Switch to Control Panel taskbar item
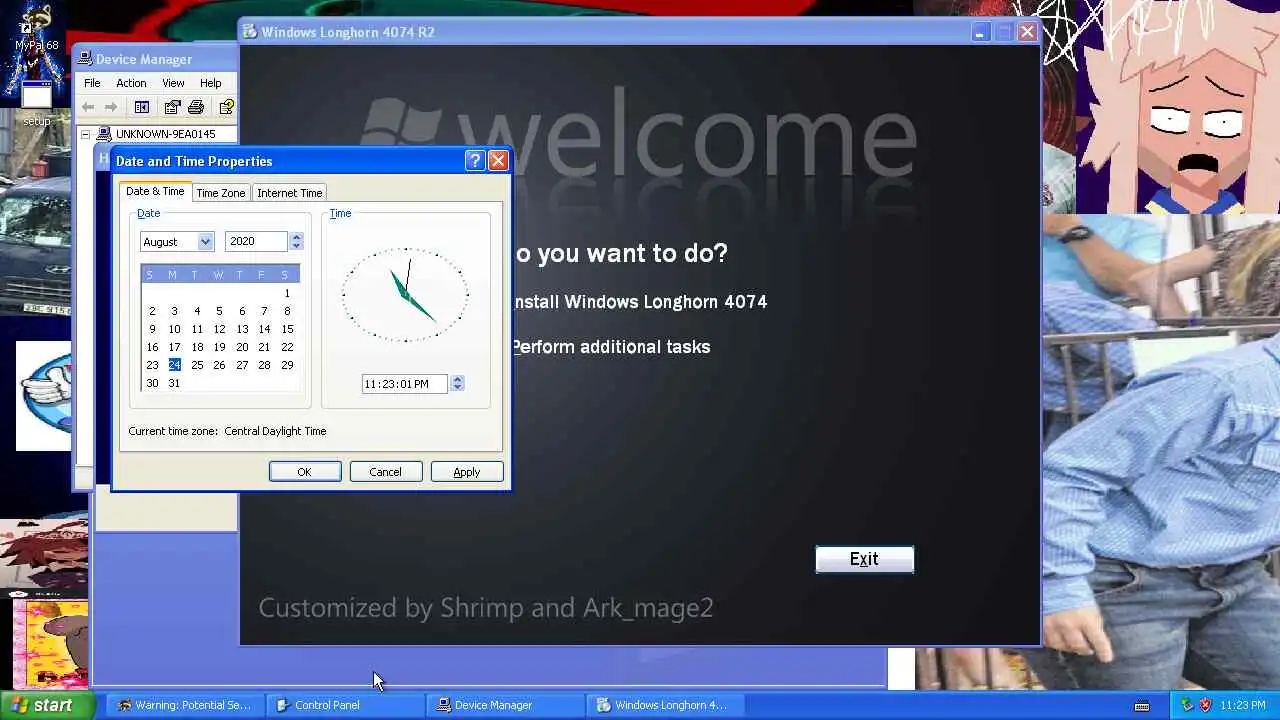1280x720 pixels. pyautogui.click(x=345, y=705)
